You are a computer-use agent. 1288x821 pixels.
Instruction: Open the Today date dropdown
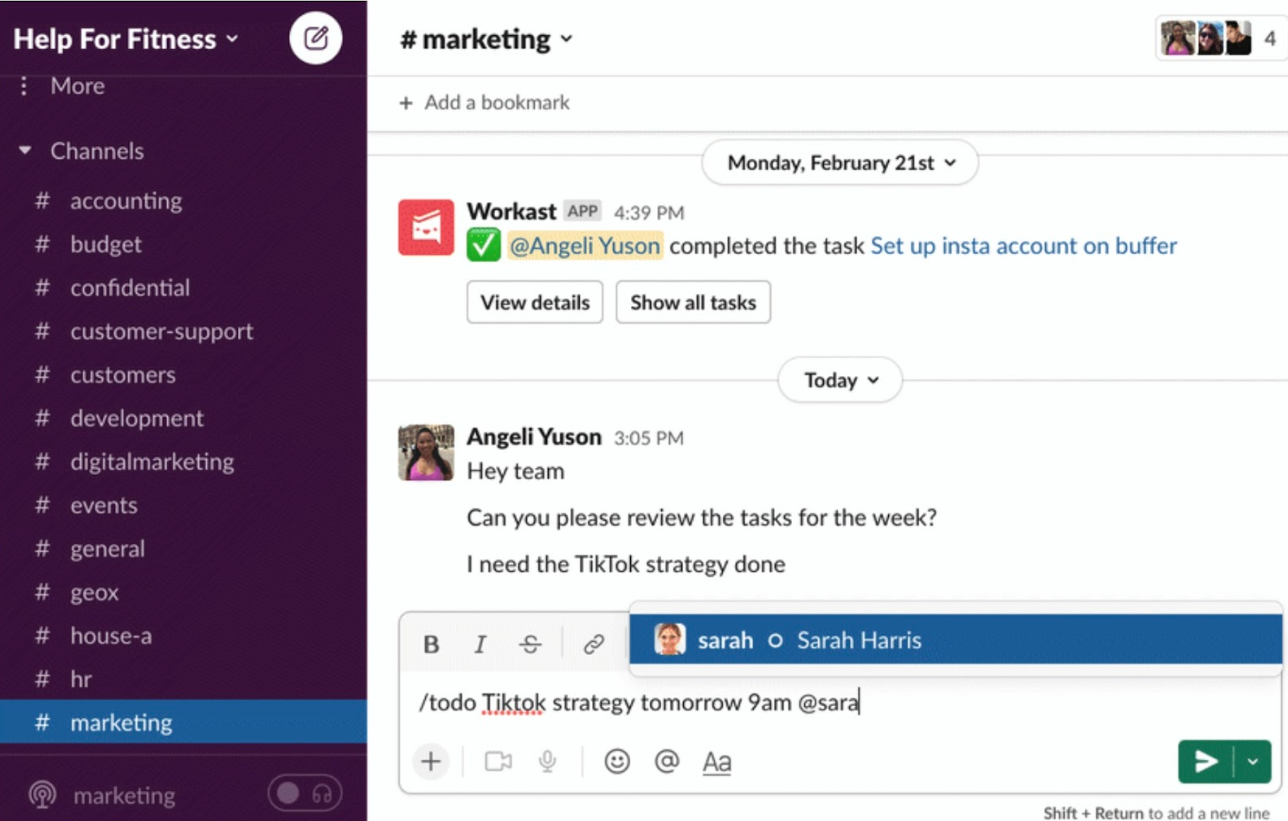(839, 380)
